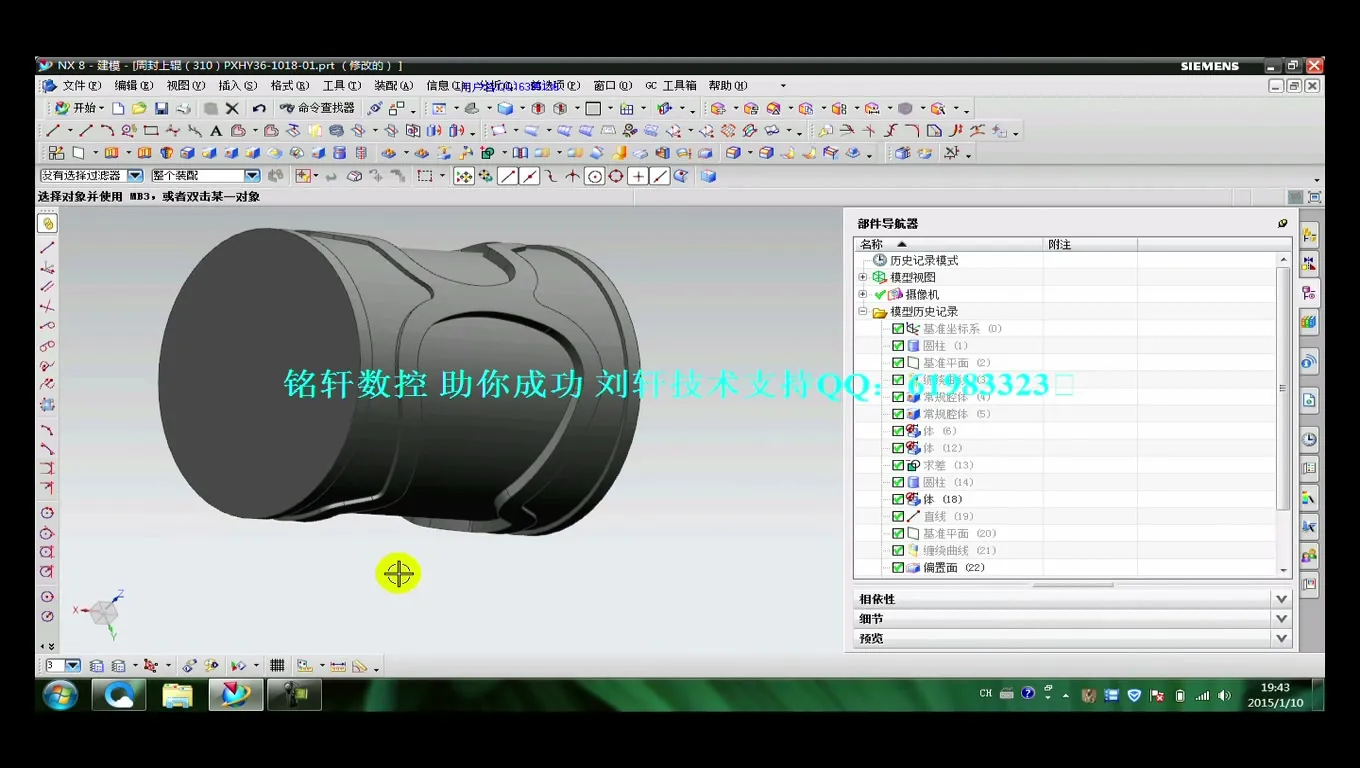Open file with the folder icon
The height and width of the screenshot is (768, 1360).
pyautogui.click(x=139, y=108)
